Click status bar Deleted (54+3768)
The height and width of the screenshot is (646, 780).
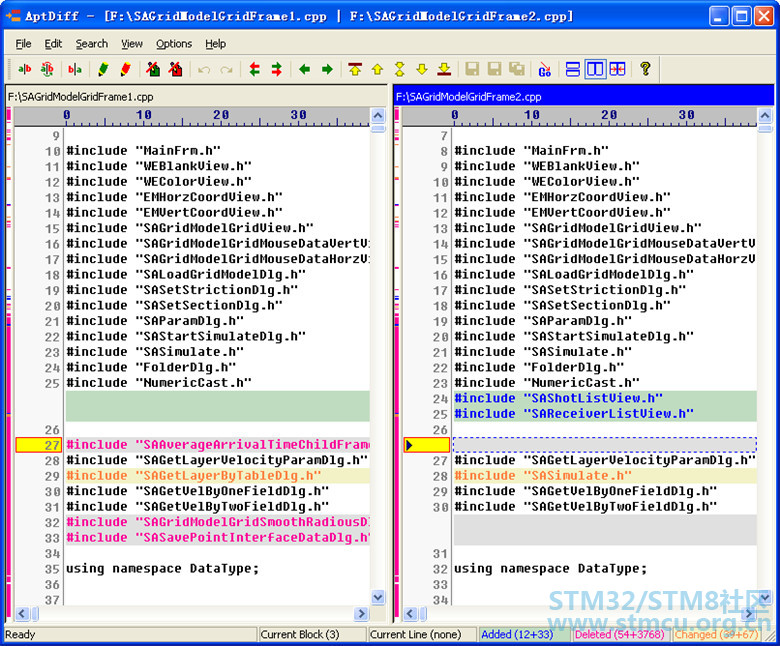620,635
